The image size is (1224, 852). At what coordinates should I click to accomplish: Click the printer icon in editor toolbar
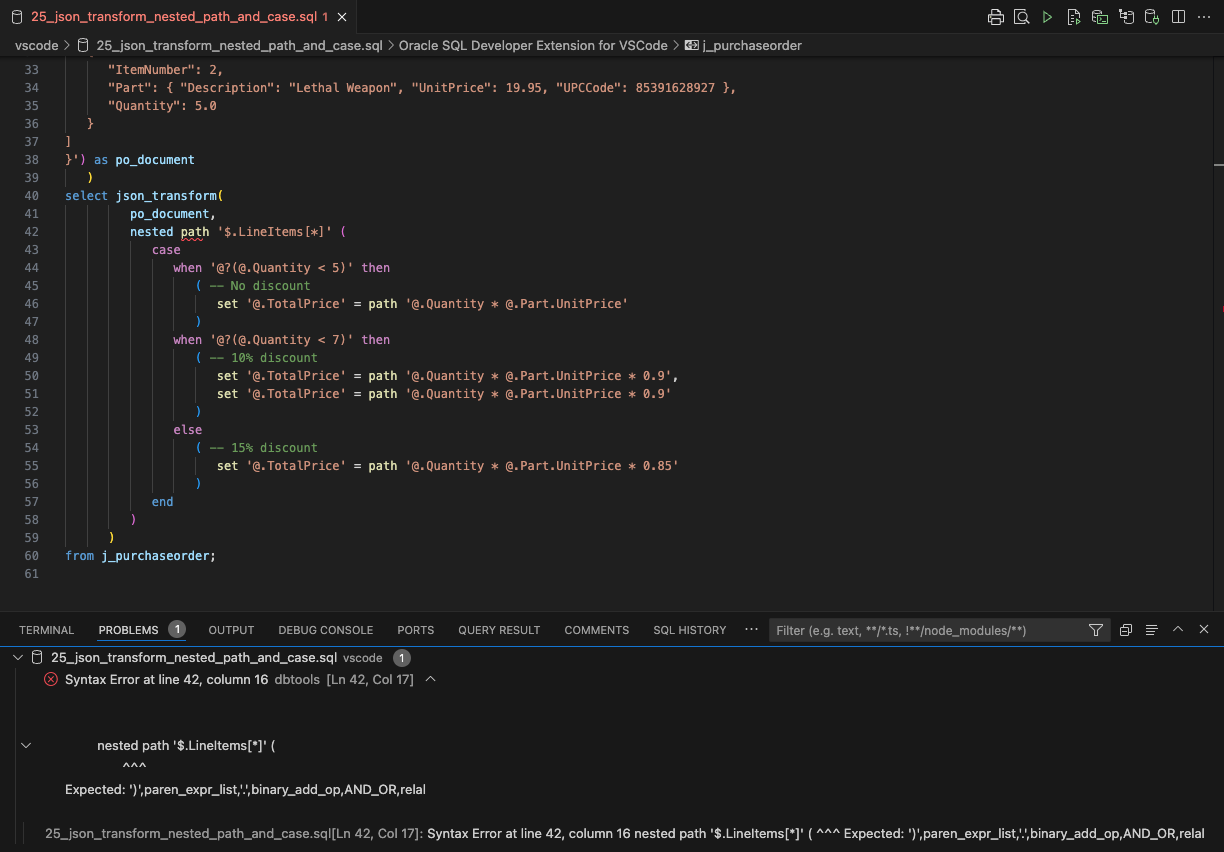[x=995, y=17]
